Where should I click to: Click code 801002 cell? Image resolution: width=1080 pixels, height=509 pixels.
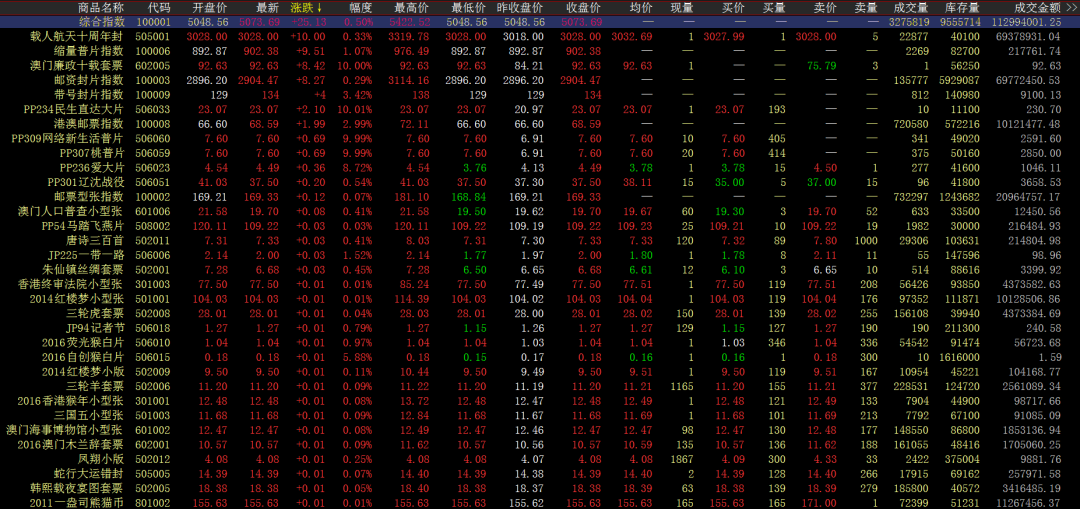(x=153, y=502)
